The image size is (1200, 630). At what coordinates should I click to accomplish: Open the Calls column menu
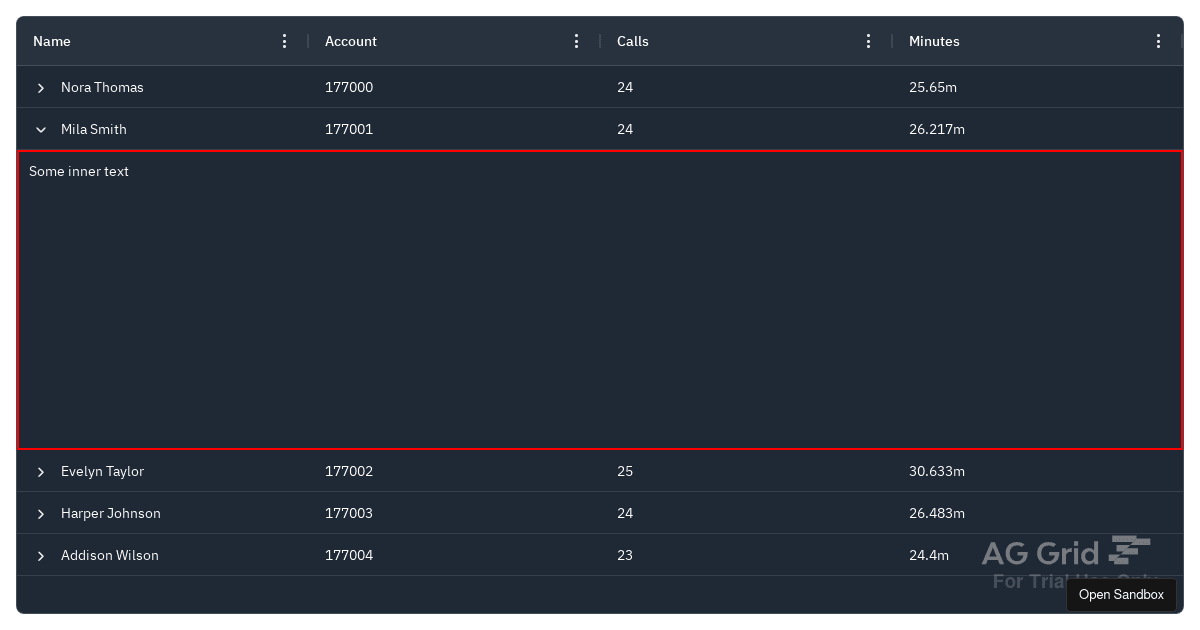coord(868,41)
